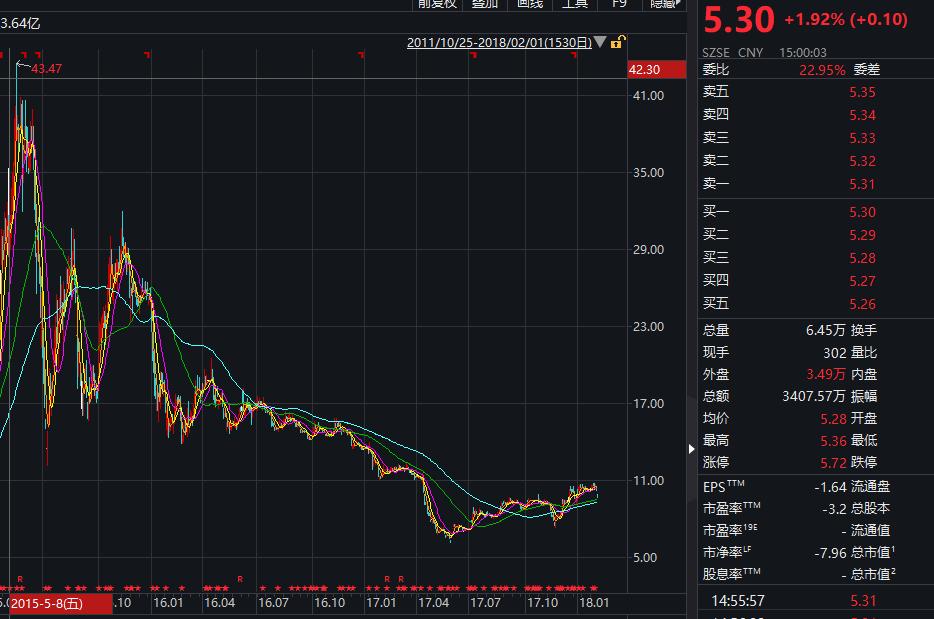The height and width of the screenshot is (619, 934).
Task: Click the red flag marker near April 2017
Action: tap(474, 55)
